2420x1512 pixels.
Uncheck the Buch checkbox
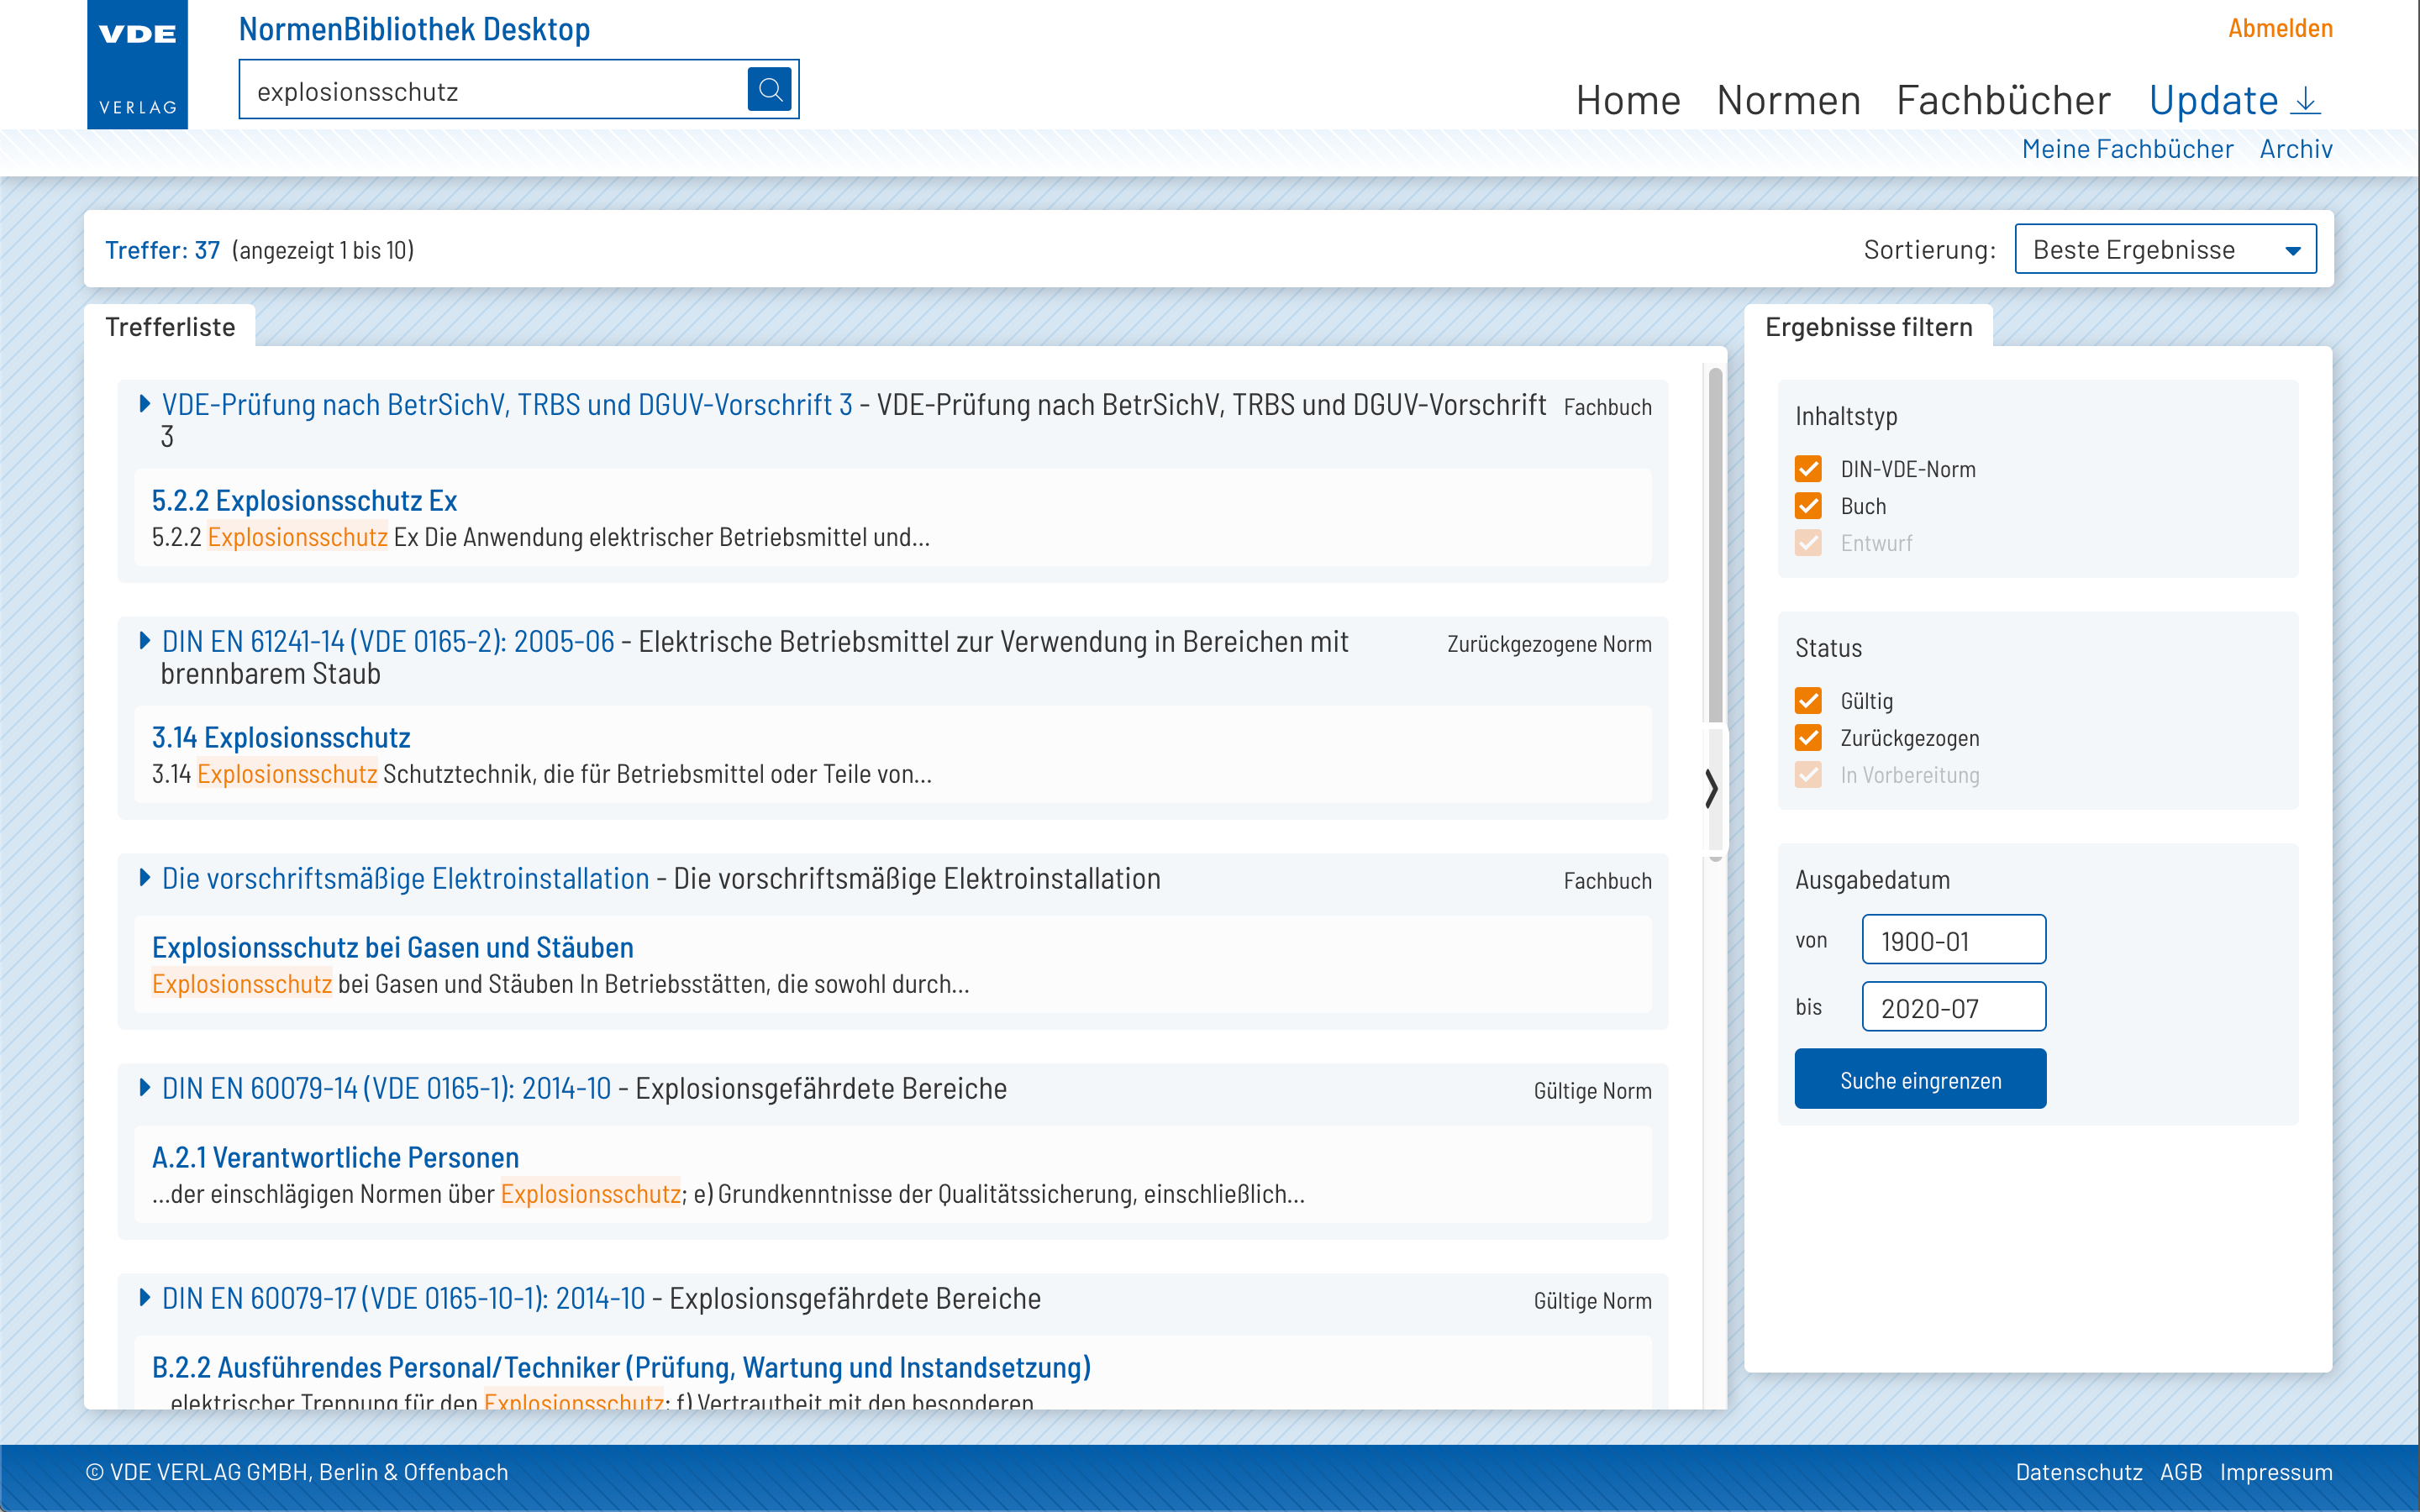tap(1808, 506)
